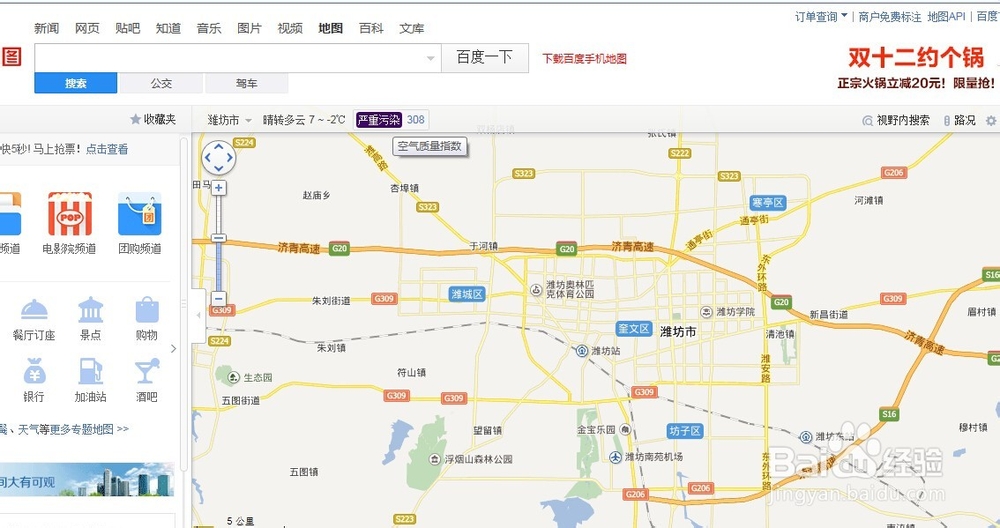
Task: Open the 电影院频道 cinema icon
Action: tap(70, 214)
